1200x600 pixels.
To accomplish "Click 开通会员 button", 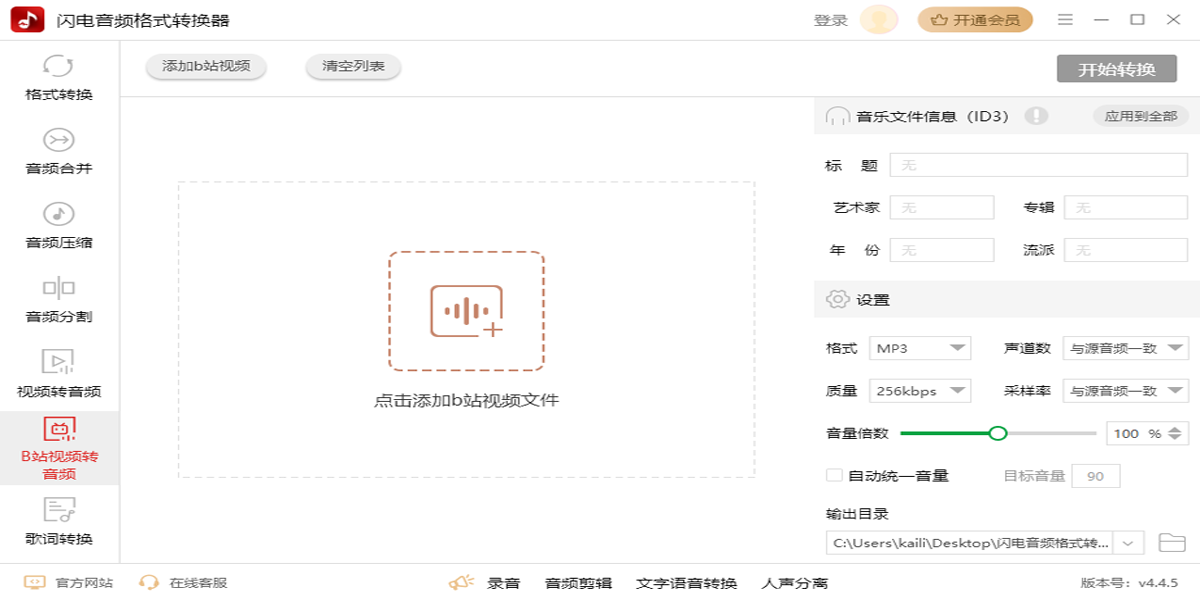I will [x=975, y=19].
